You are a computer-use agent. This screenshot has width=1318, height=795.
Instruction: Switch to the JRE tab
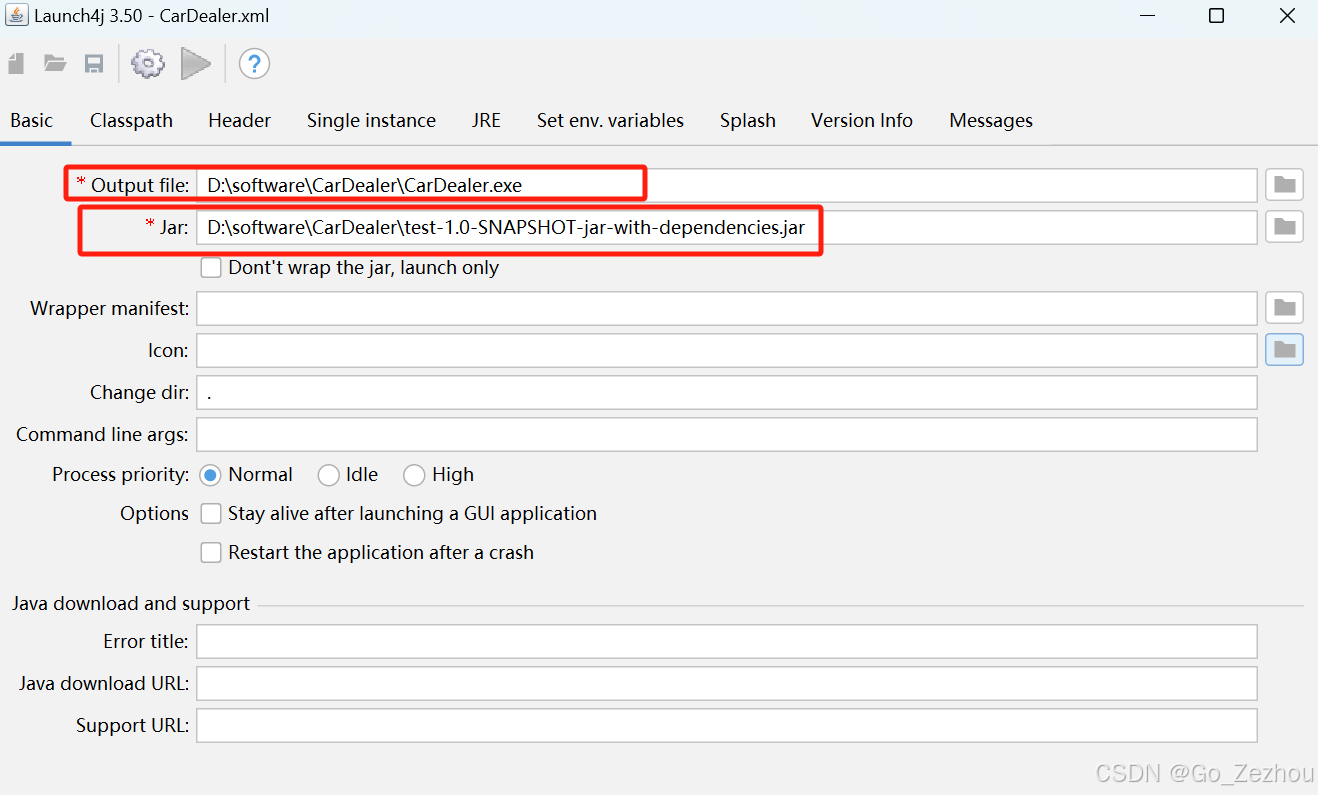(486, 120)
